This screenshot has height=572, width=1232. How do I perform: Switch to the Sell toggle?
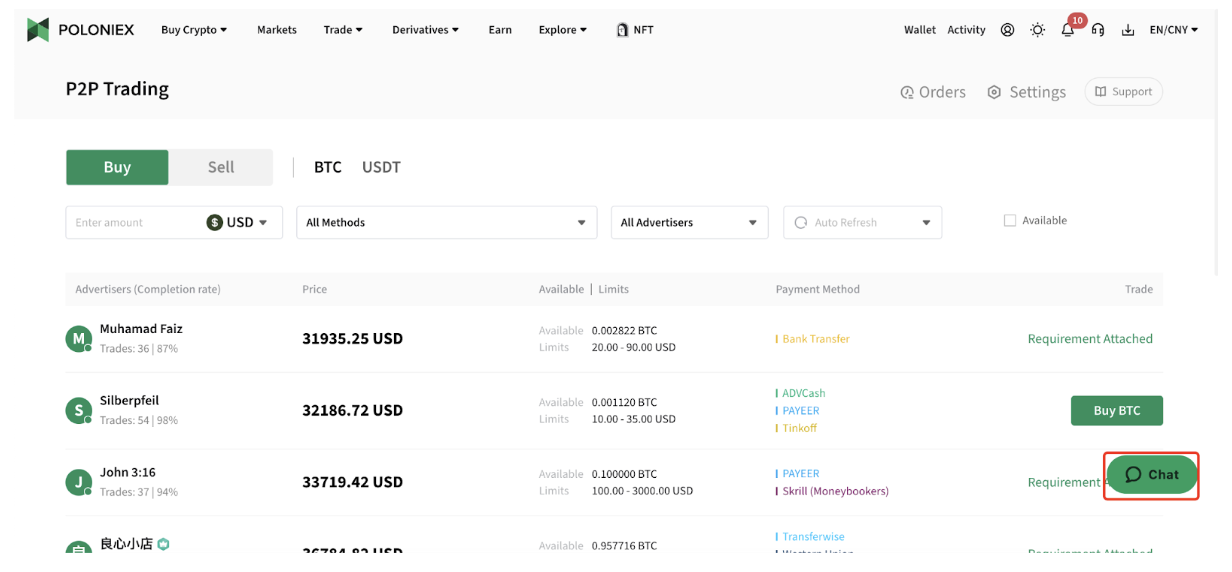221,167
